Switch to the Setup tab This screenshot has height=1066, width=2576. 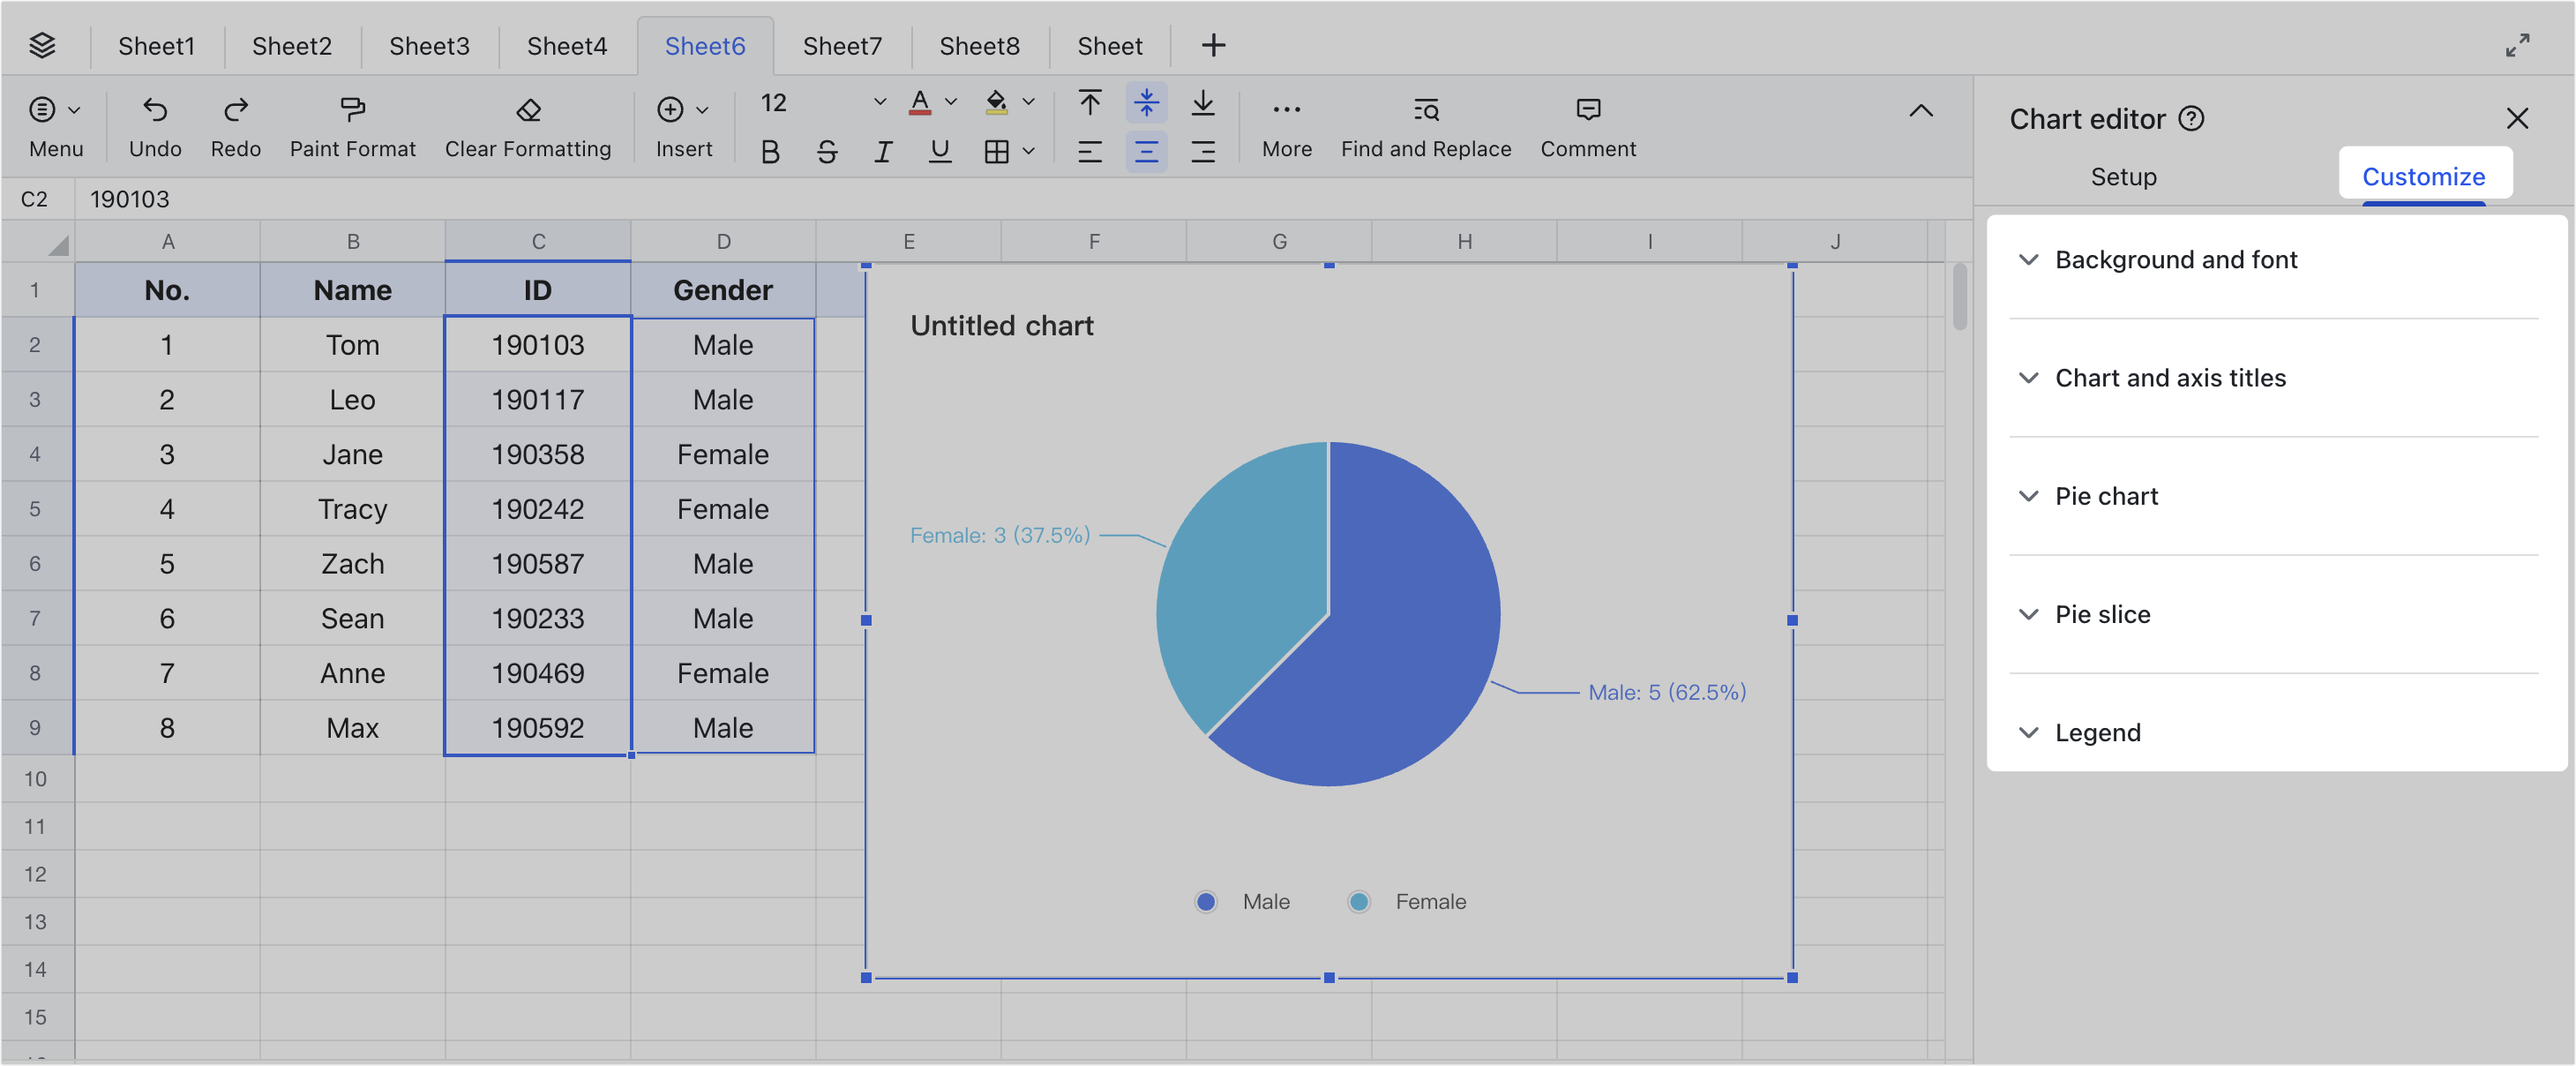coord(2123,177)
